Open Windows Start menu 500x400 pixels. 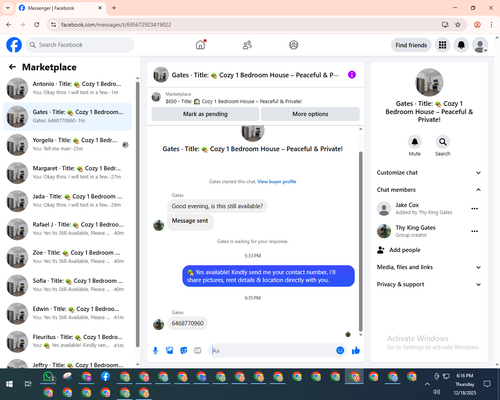[x=9, y=384]
